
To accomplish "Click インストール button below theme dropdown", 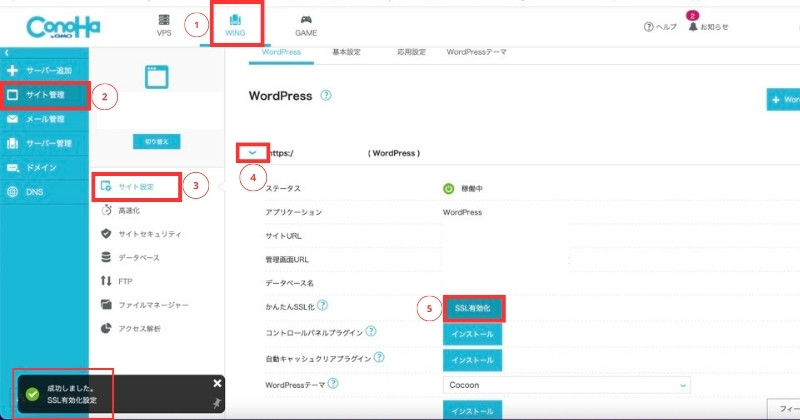I will [x=472, y=410].
